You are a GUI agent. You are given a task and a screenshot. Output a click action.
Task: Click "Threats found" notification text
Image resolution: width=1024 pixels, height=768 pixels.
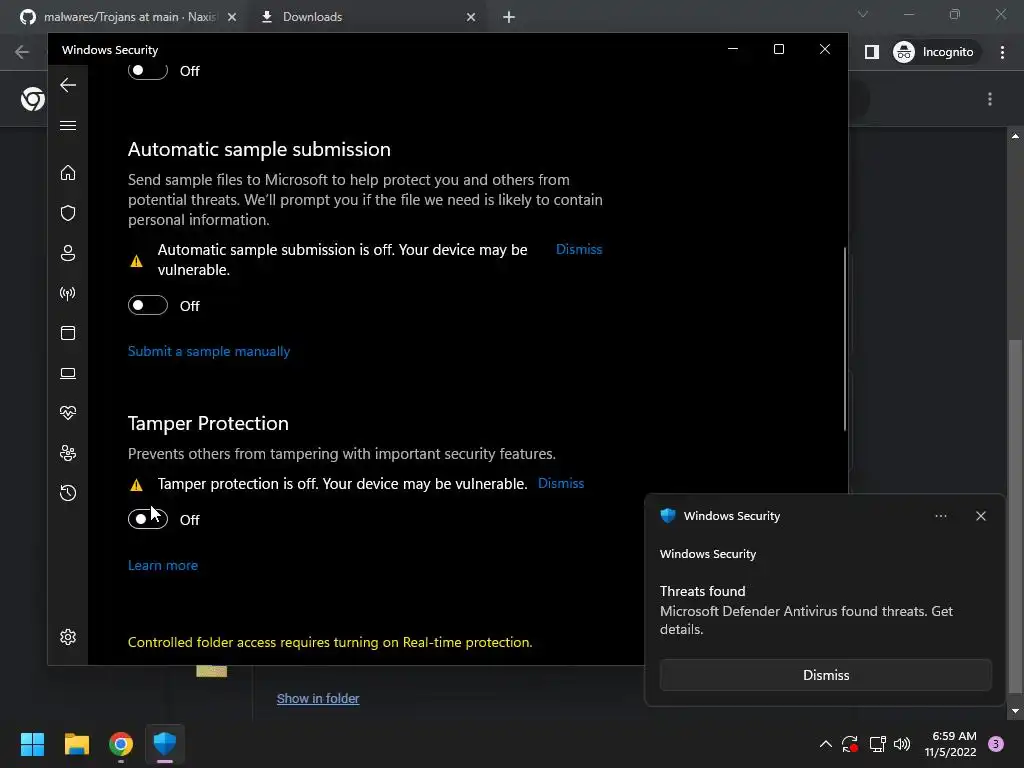[x=703, y=591]
